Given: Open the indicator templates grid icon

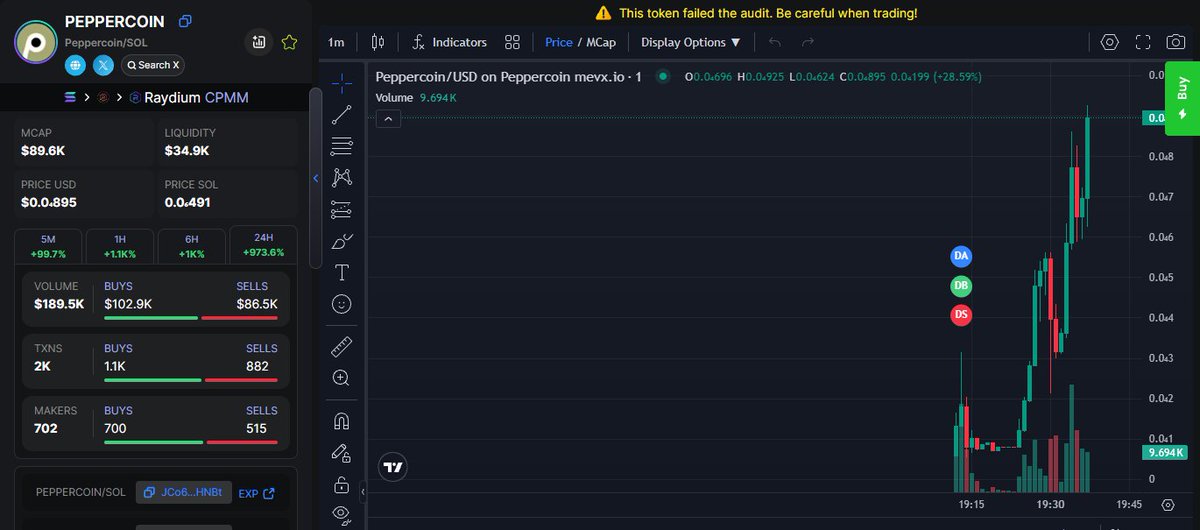Looking at the screenshot, I should 512,42.
